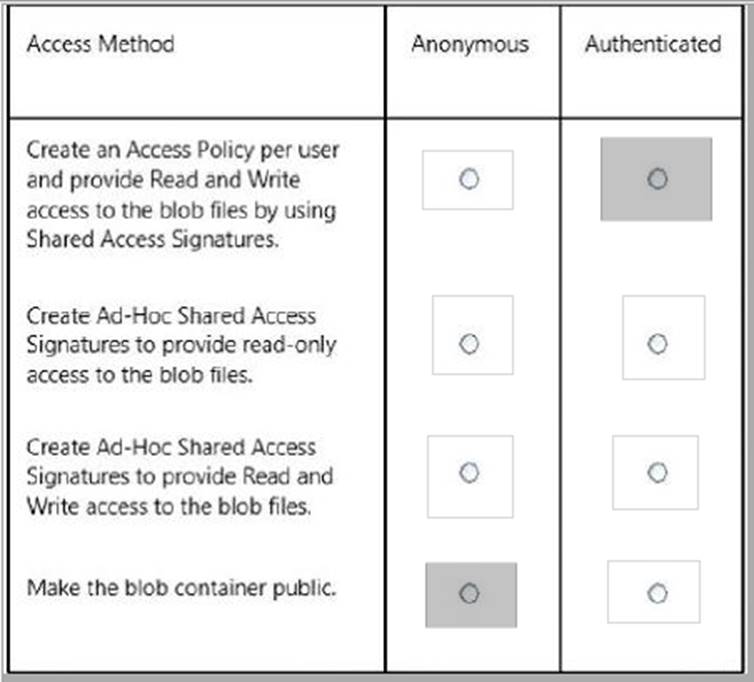Image resolution: width=754 pixels, height=682 pixels.
Task: Choose Authenticated for read-only Ad-Hoc signatures
Action: point(657,343)
